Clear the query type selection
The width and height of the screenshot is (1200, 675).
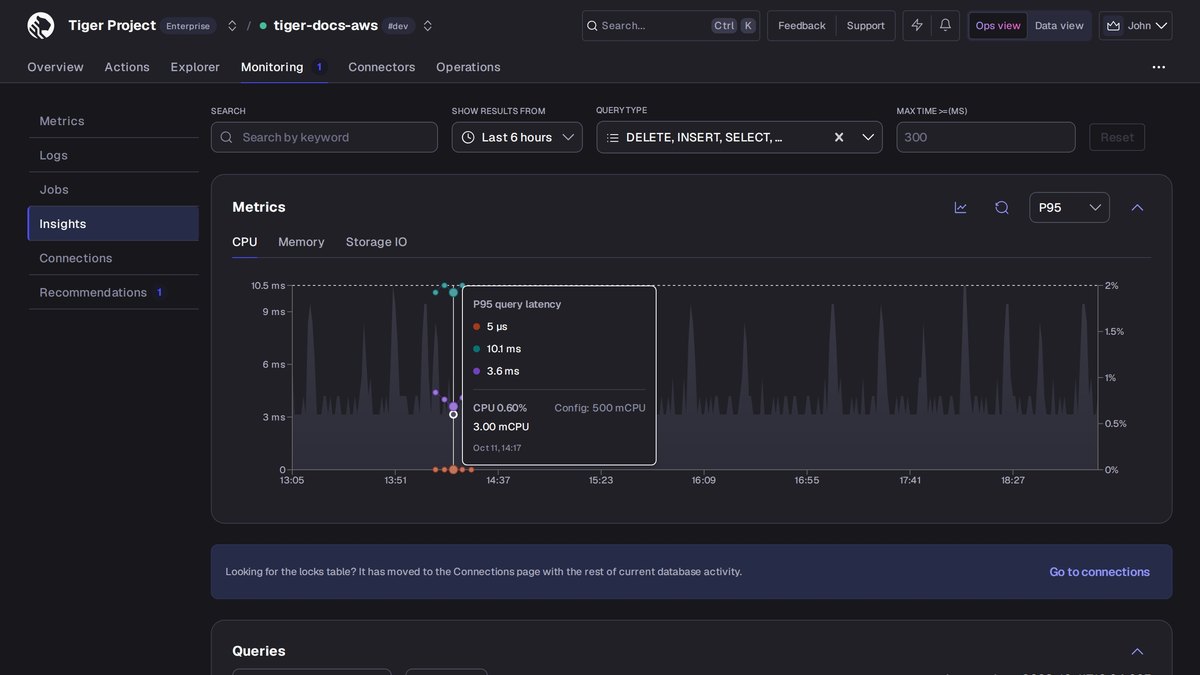pos(839,137)
